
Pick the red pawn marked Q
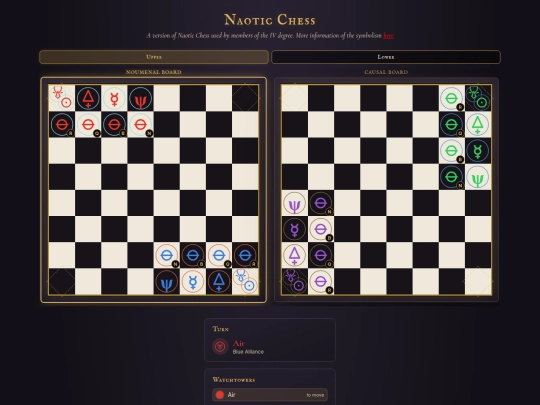88,124
